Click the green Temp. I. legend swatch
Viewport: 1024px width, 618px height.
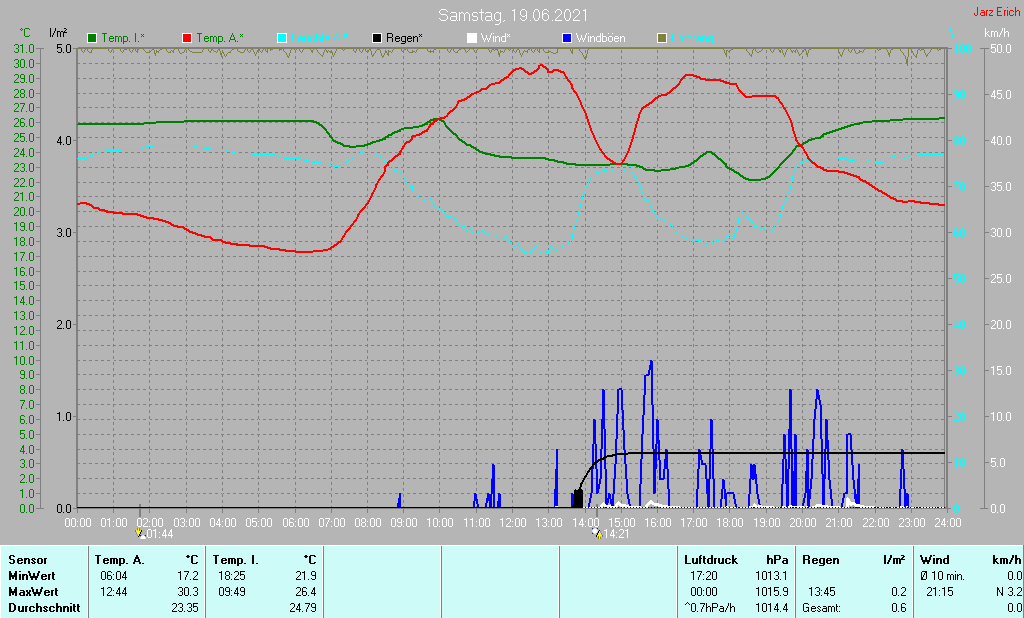pos(93,38)
